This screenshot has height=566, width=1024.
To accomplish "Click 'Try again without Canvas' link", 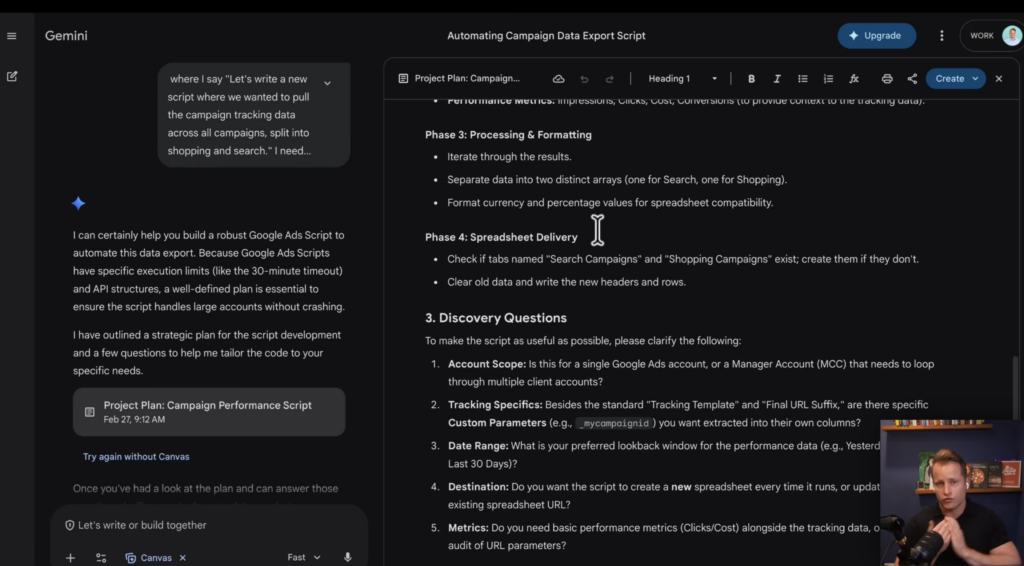I will point(136,457).
